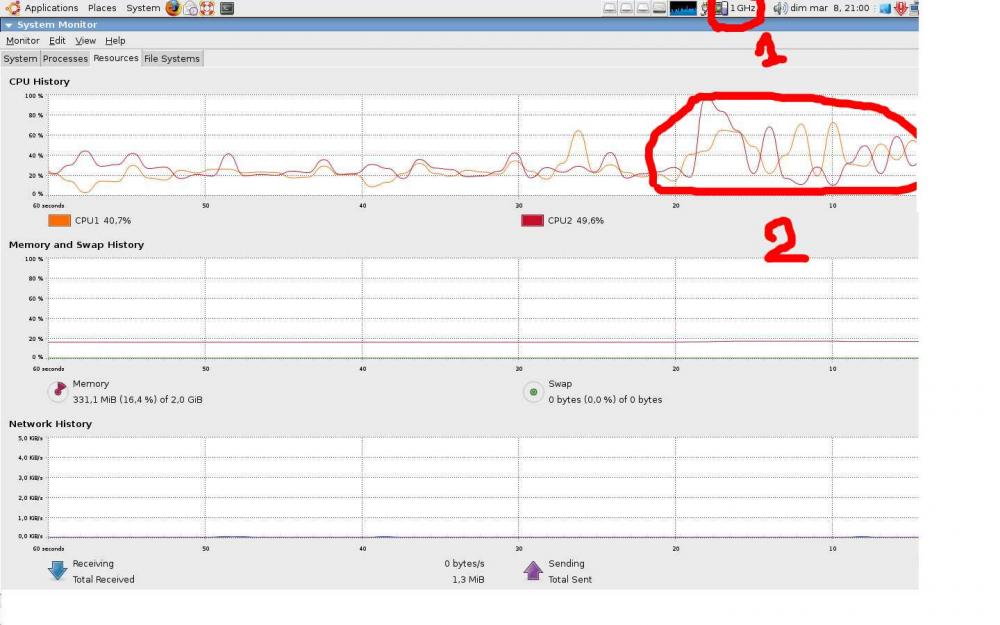
Task: Open the window menu arrow in System Monitor title bar
Action: tap(9, 25)
